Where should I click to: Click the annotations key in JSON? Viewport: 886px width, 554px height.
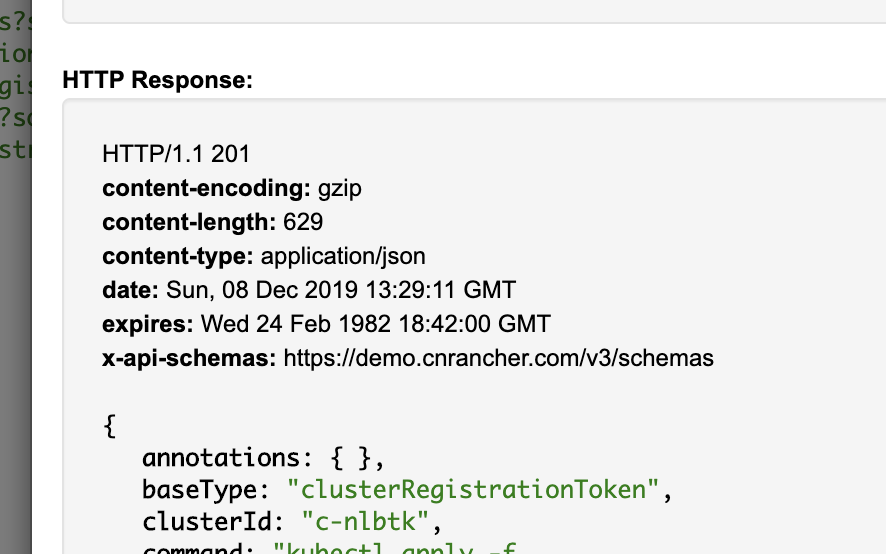[220, 457]
